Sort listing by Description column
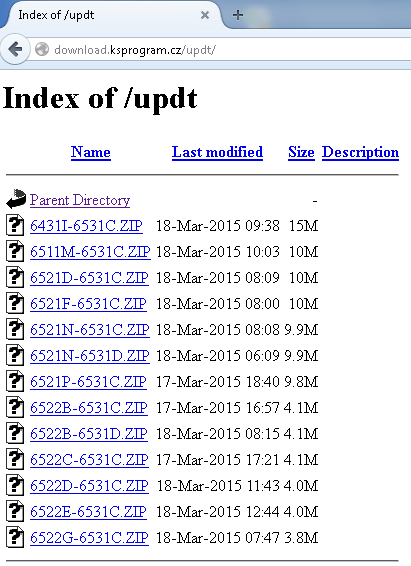The width and height of the screenshot is (411, 566). [x=360, y=152]
